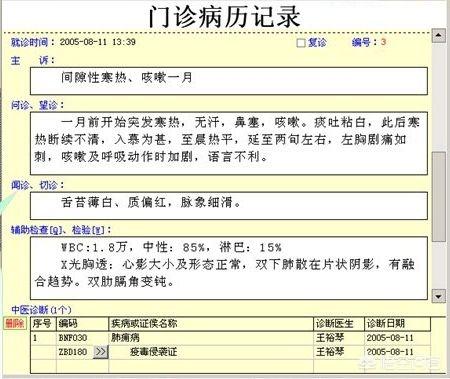Check the 复诊 checkbox
Screen dimensions: 450x379
pyautogui.click(x=301, y=43)
